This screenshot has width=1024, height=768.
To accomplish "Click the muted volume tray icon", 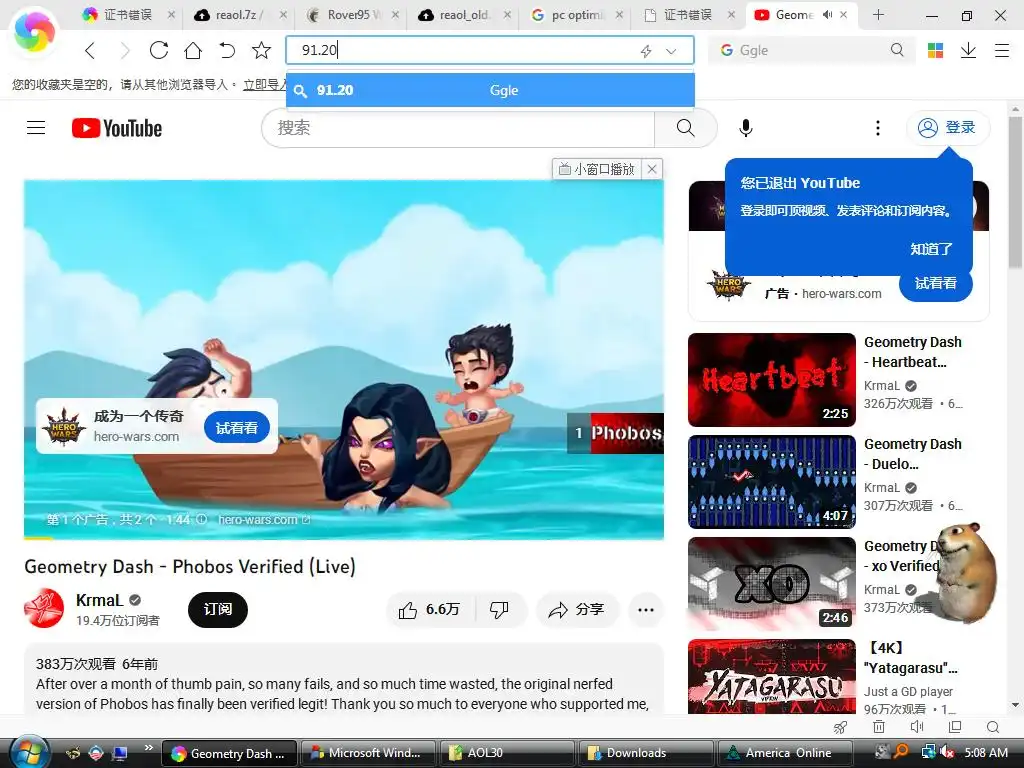I will point(946,752).
